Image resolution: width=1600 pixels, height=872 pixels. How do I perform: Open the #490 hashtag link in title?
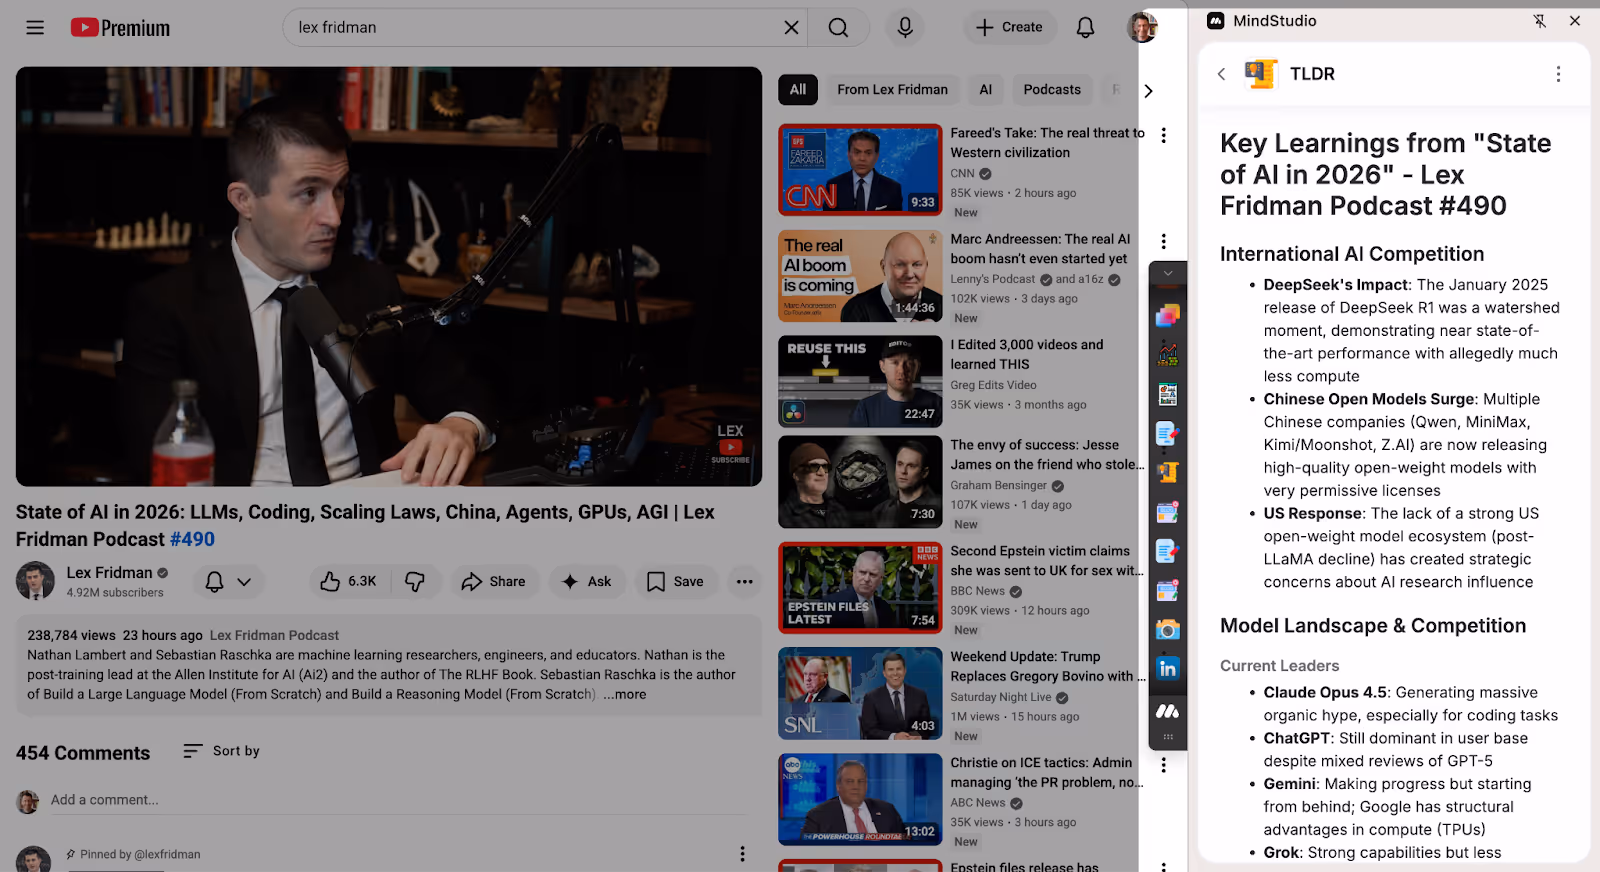[x=192, y=540]
